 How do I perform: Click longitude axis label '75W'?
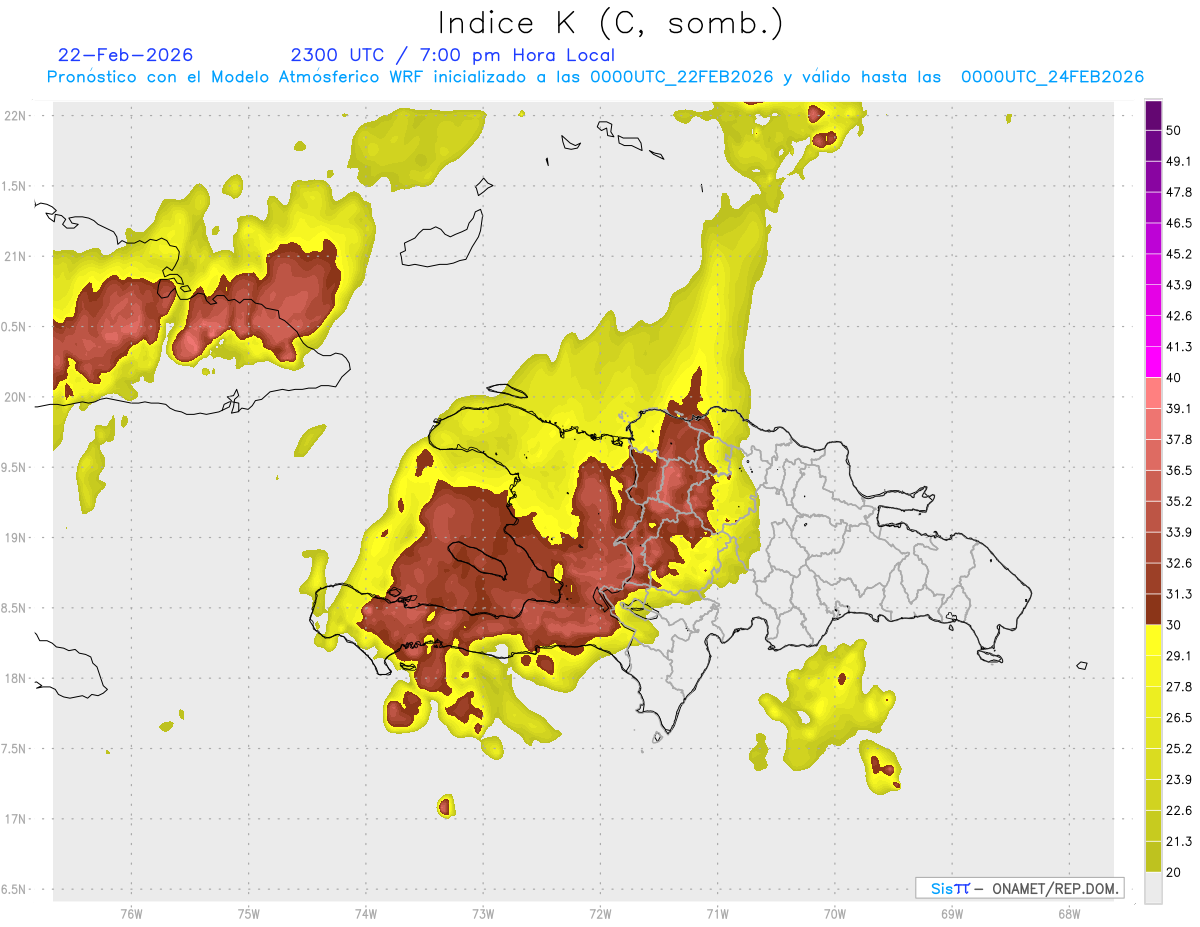point(249,913)
